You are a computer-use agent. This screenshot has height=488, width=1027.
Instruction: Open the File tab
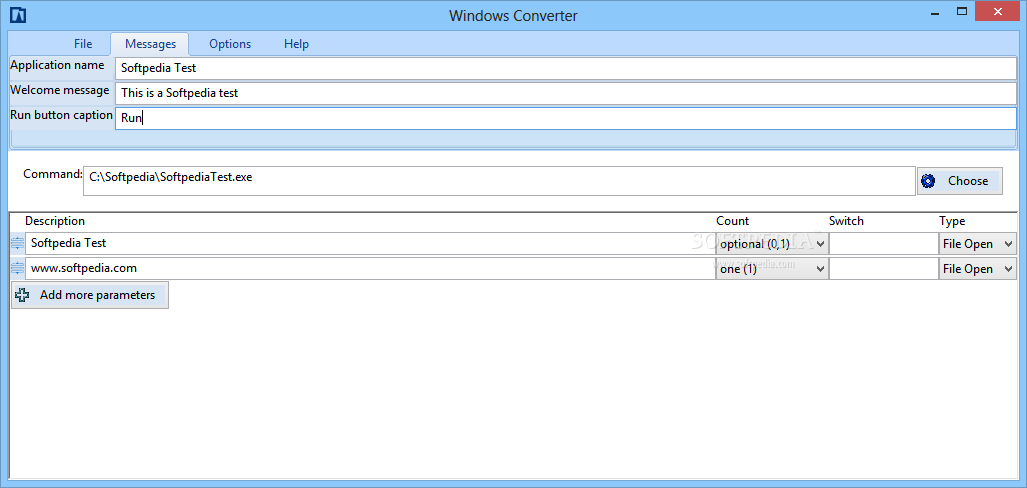[83, 44]
